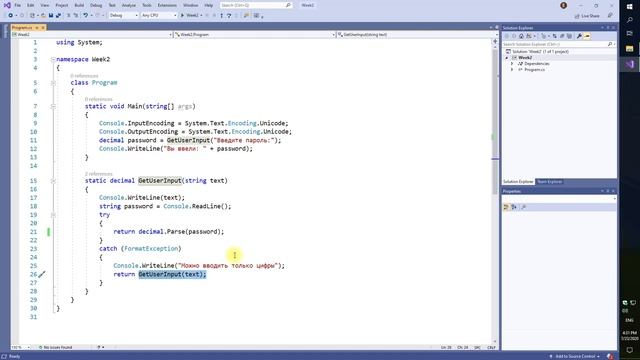Collapse the class Program code block
The width and height of the screenshot is (640, 360).
point(53,83)
